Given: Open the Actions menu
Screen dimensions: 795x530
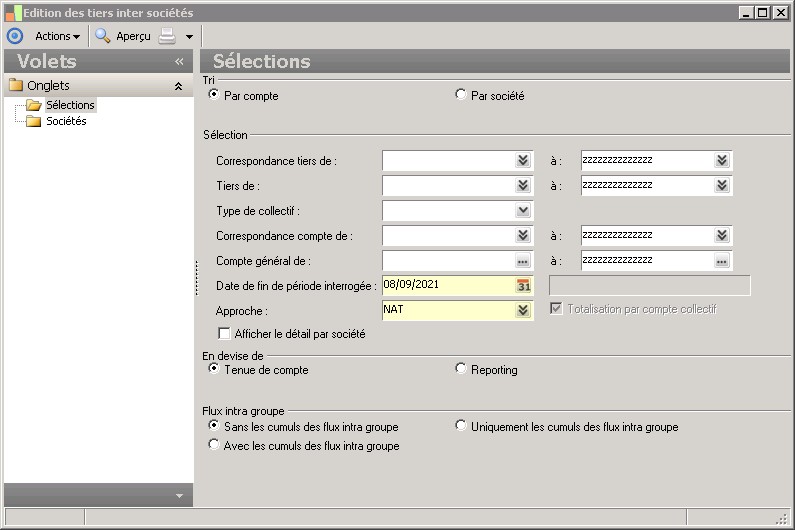Looking at the screenshot, I should 57,36.
